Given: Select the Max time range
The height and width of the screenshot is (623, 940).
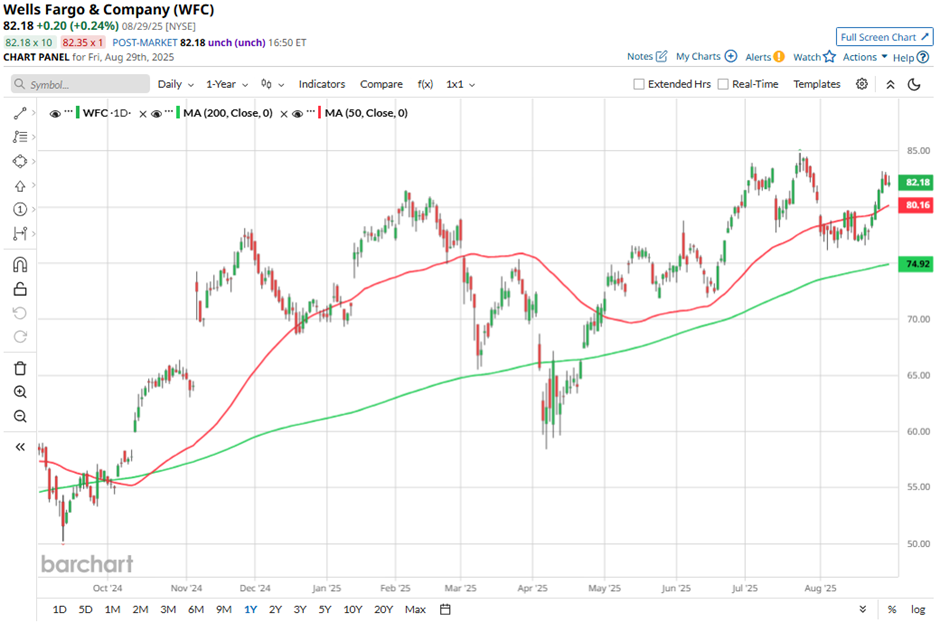Looking at the screenshot, I should click(x=415, y=609).
